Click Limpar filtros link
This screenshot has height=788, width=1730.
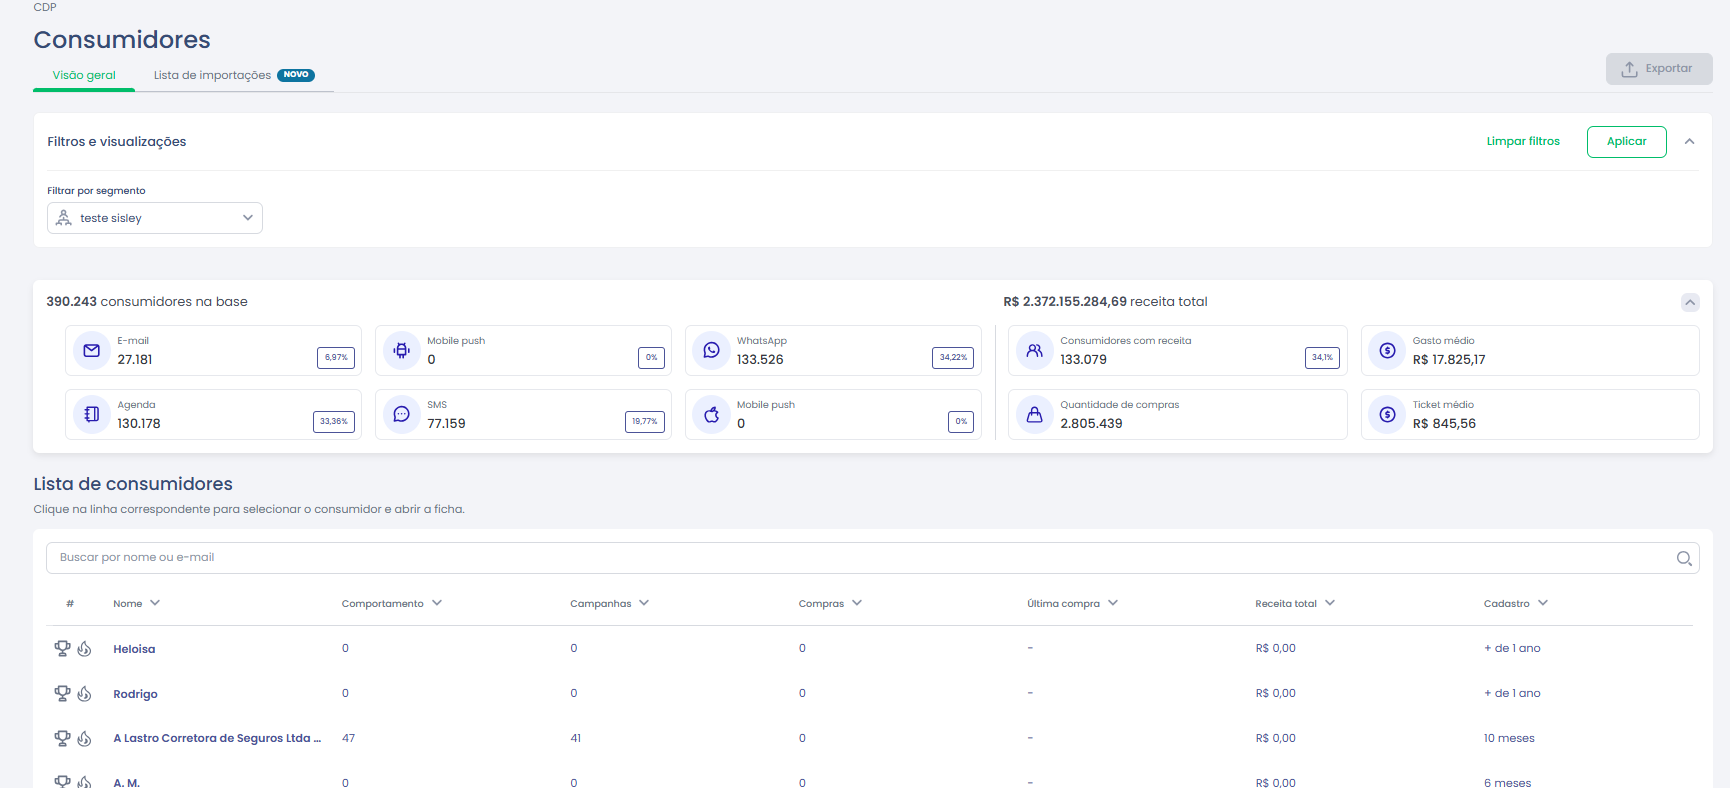(x=1523, y=142)
